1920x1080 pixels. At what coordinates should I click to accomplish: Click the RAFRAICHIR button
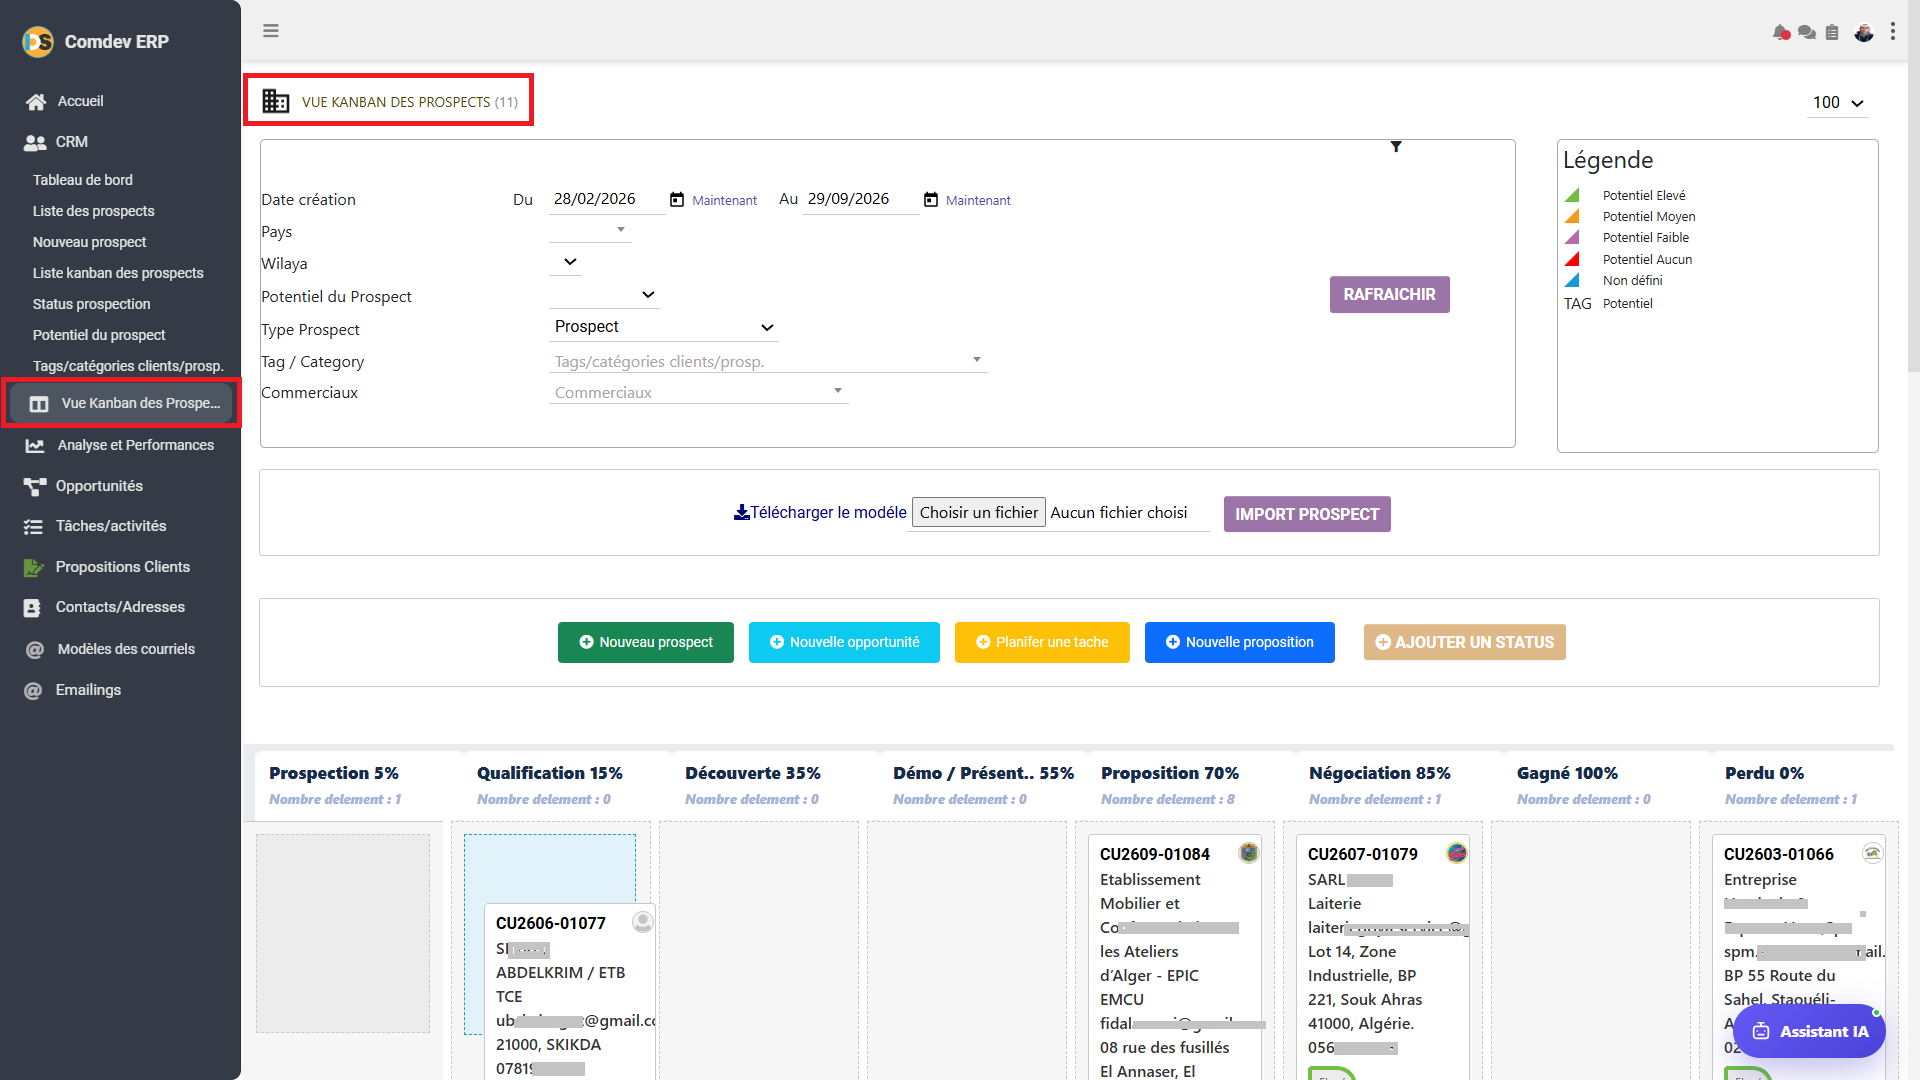[1389, 295]
